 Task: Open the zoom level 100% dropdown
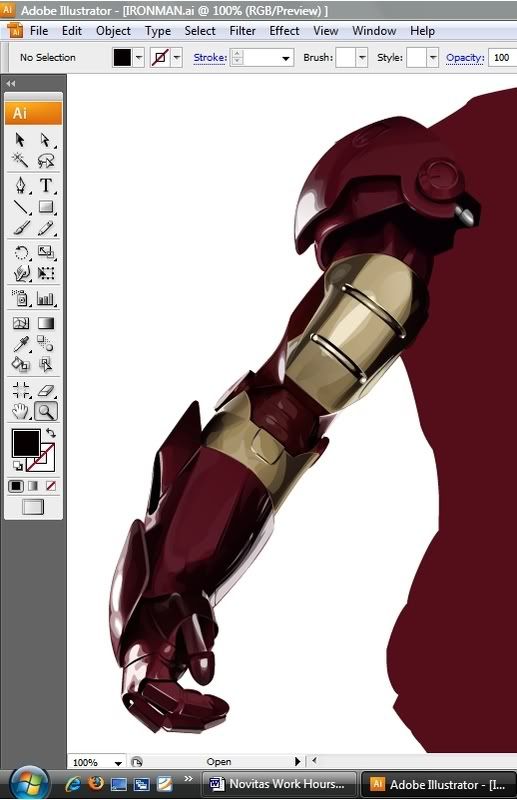coord(118,763)
